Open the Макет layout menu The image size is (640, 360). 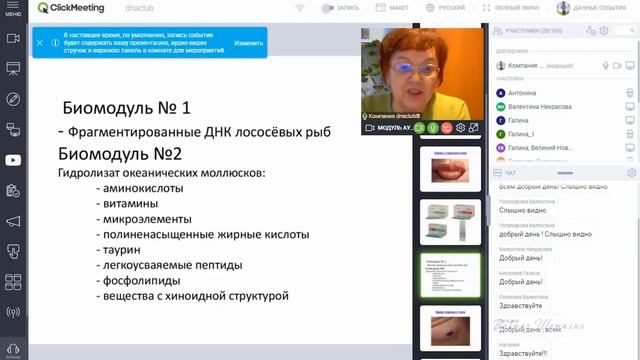(392, 8)
